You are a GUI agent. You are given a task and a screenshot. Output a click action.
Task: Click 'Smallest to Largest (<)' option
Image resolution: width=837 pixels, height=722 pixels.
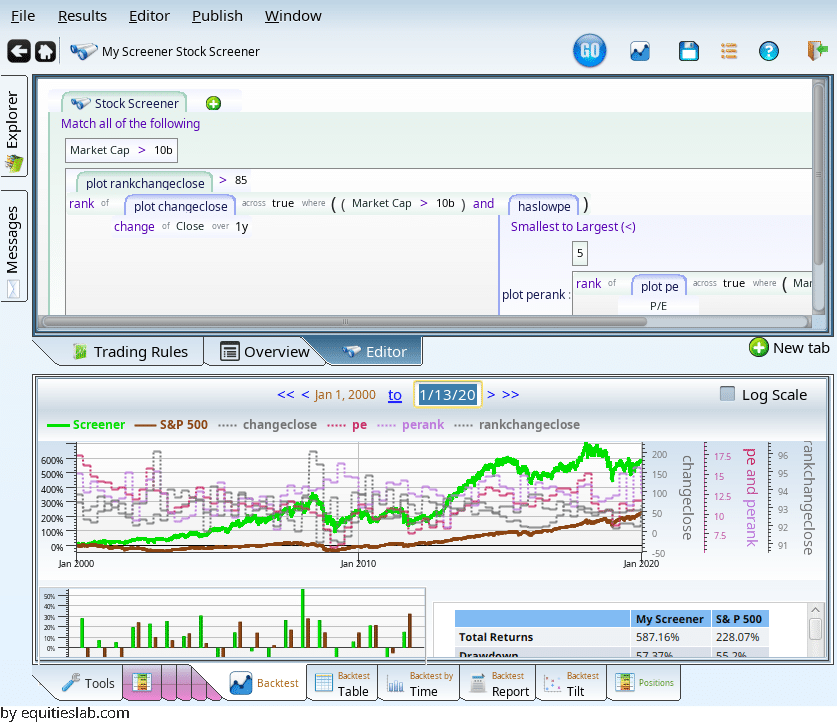coord(573,227)
